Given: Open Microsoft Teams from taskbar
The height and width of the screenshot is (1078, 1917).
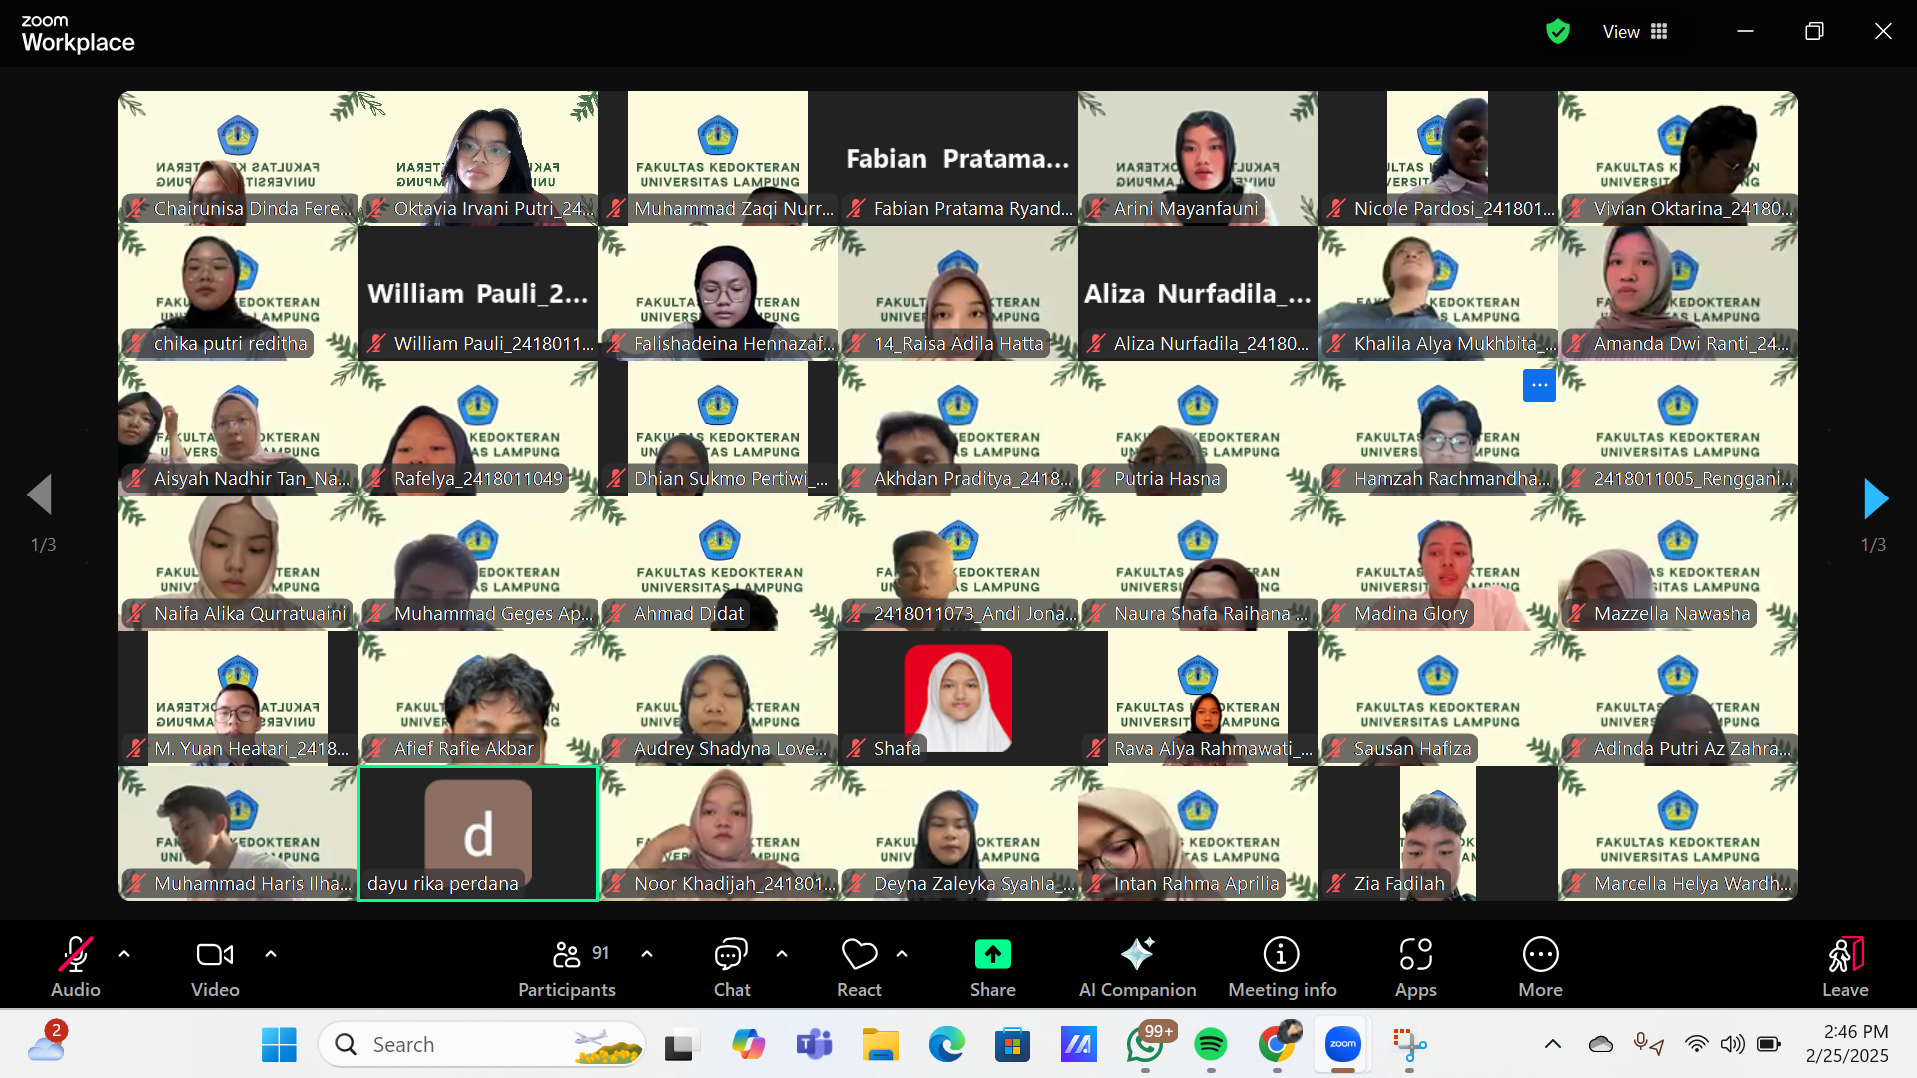Looking at the screenshot, I should click(814, 1045).
